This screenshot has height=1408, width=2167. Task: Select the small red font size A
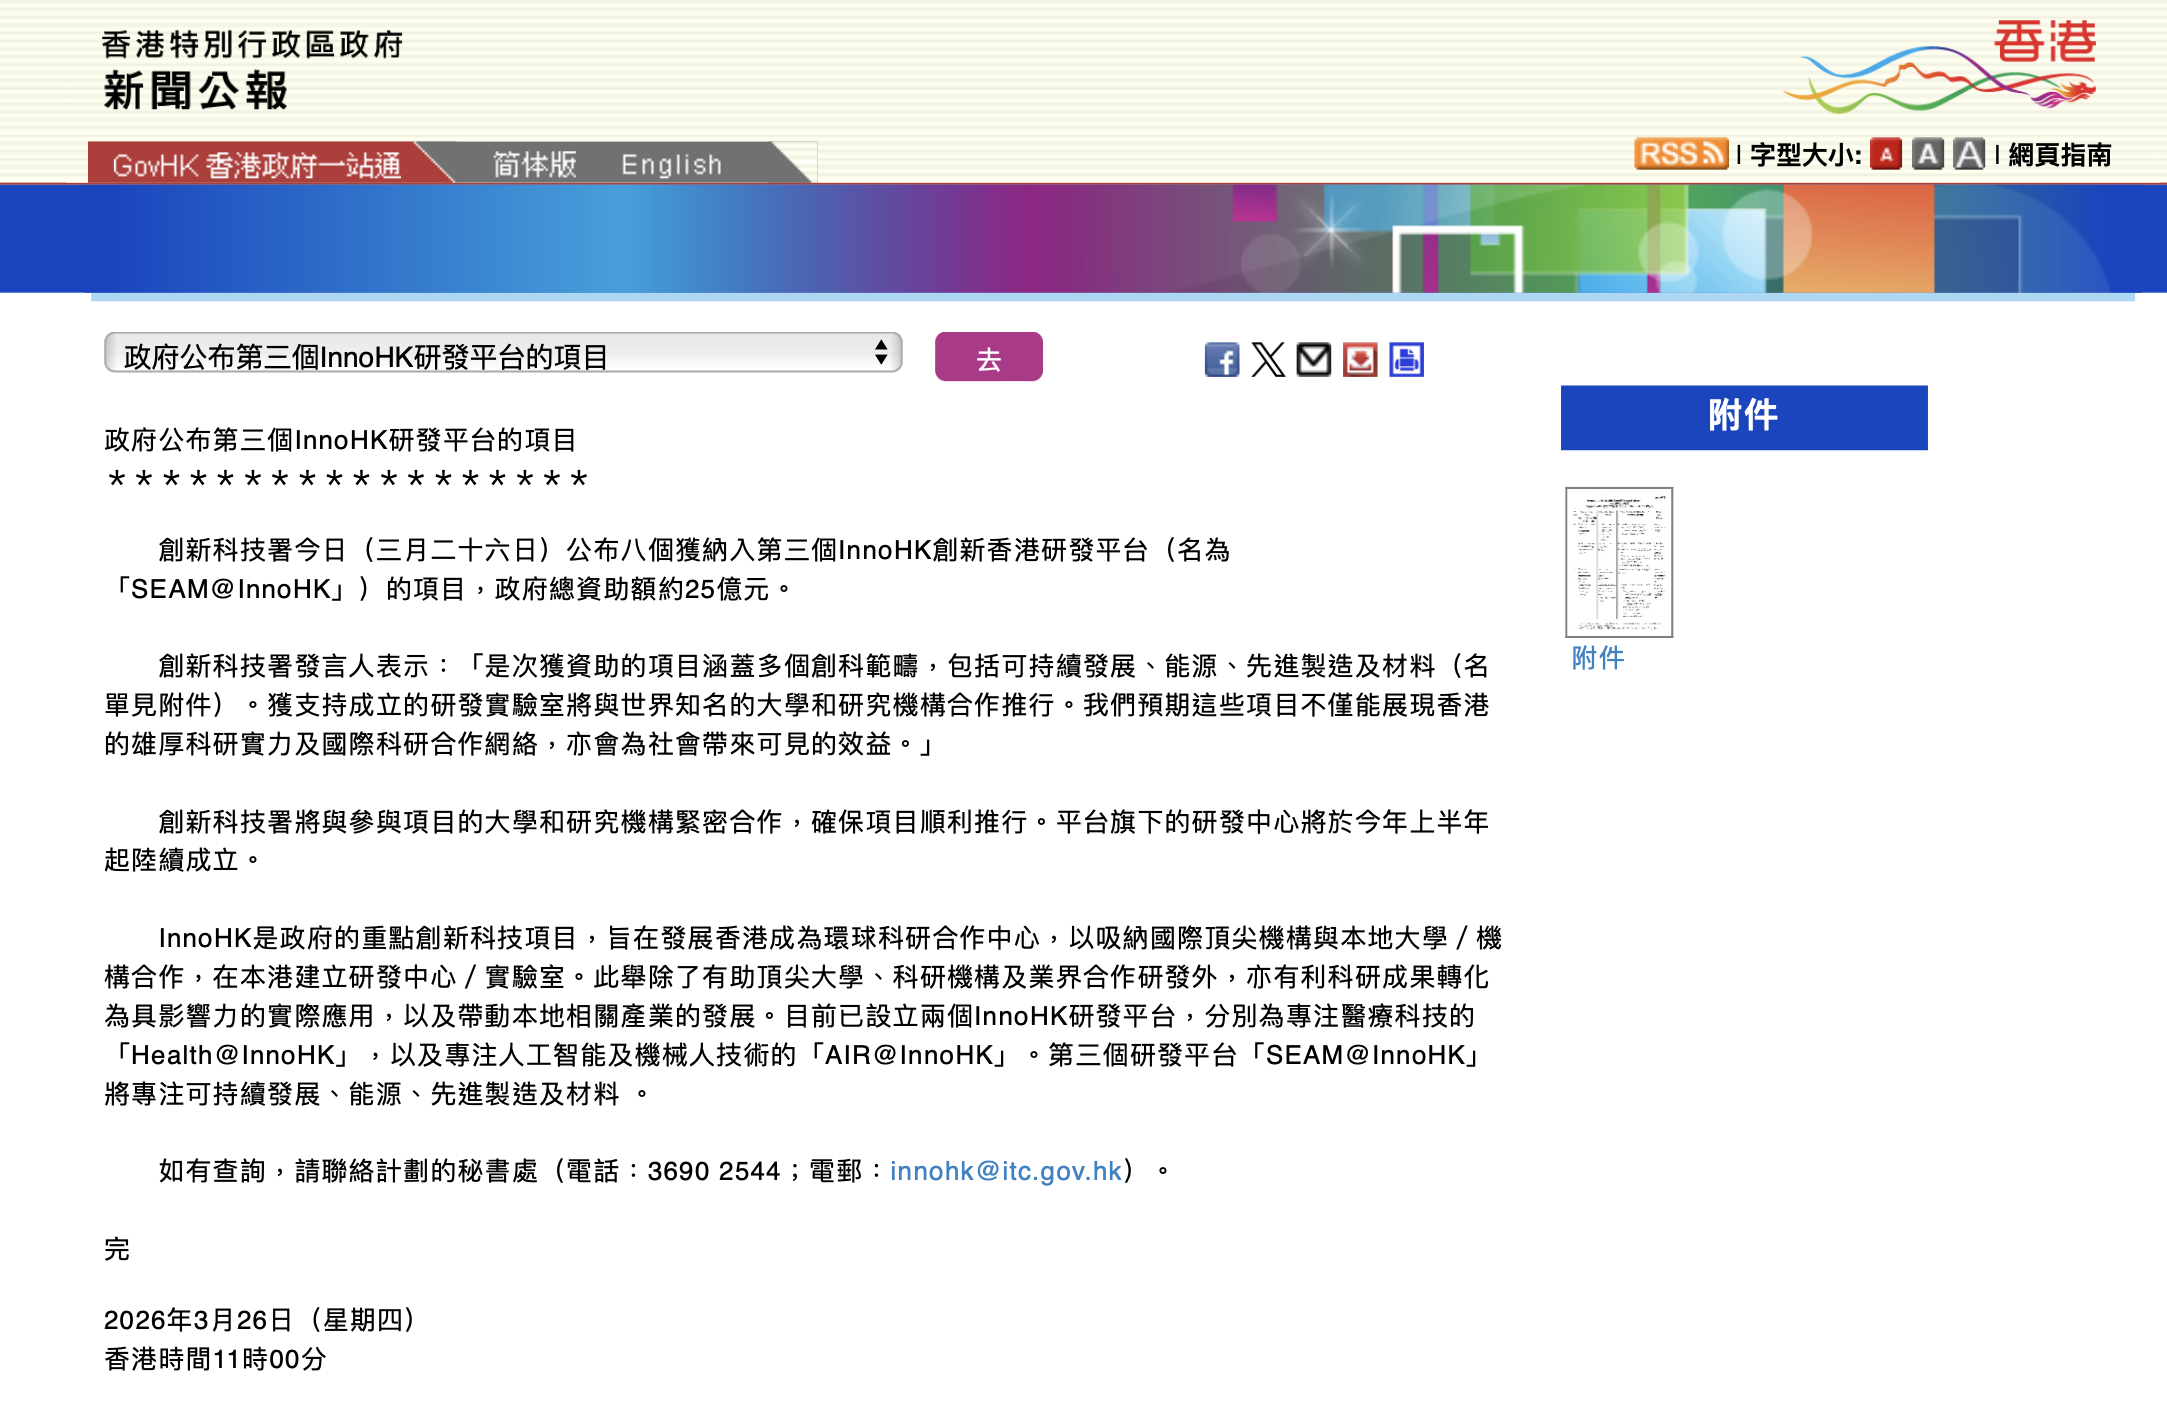point(1886,155)
